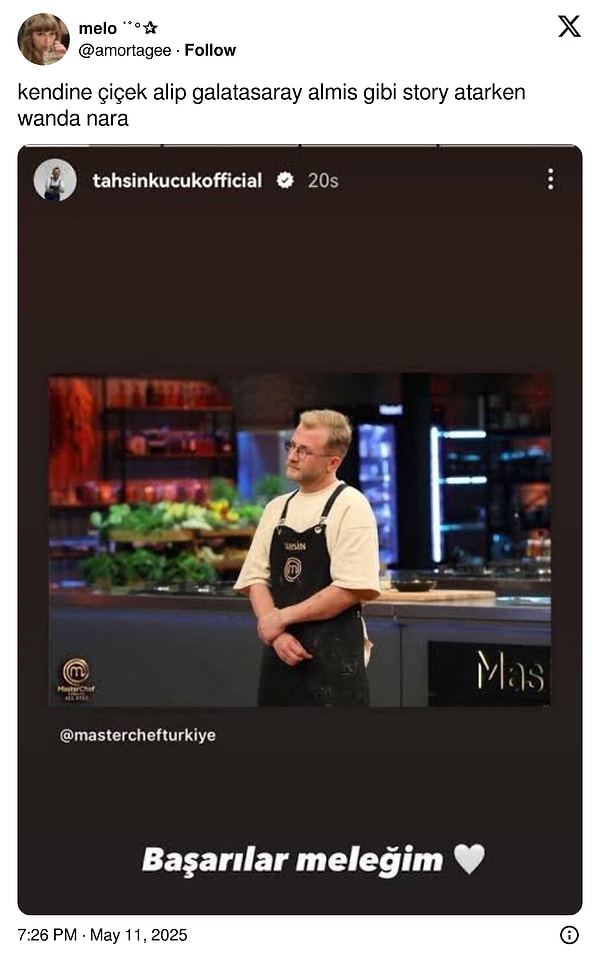Open the @amortagee handle link

(124, 50)
